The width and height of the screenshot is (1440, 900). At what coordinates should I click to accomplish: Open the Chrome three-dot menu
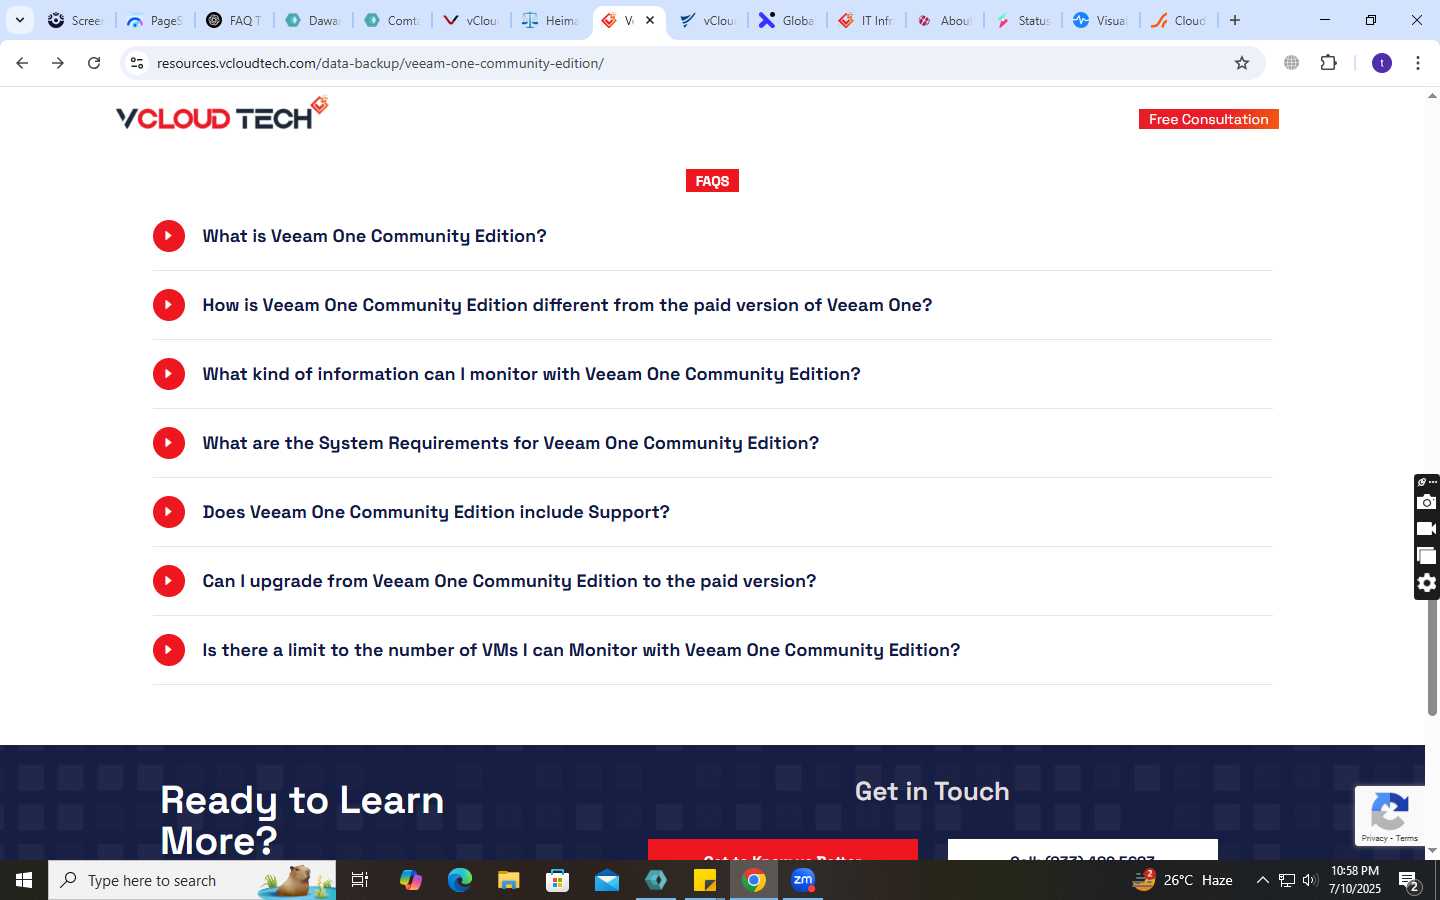coord(1418,63)
